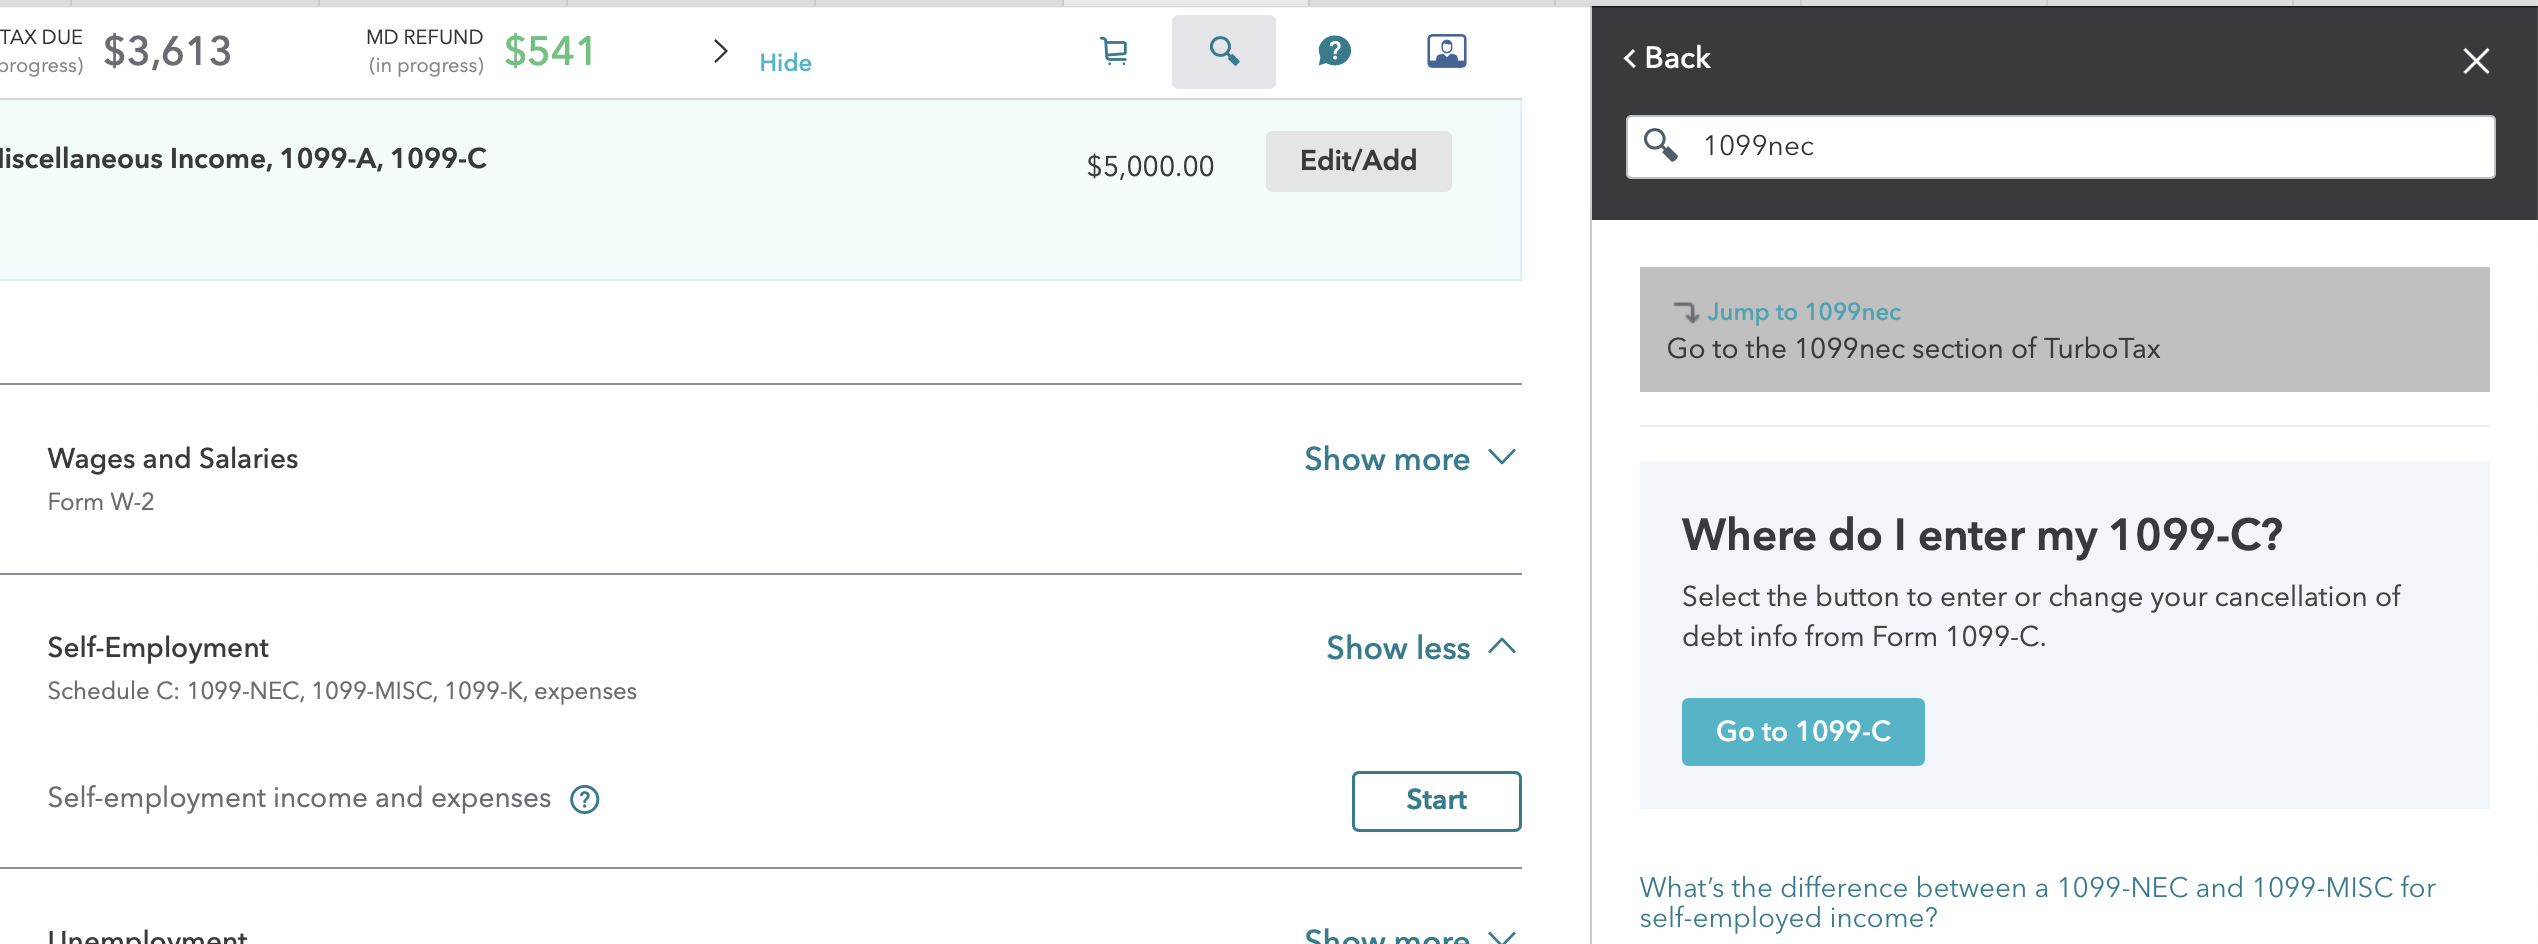
Task: Click the live expert help icon
Action: click(x=1446, y=51)
